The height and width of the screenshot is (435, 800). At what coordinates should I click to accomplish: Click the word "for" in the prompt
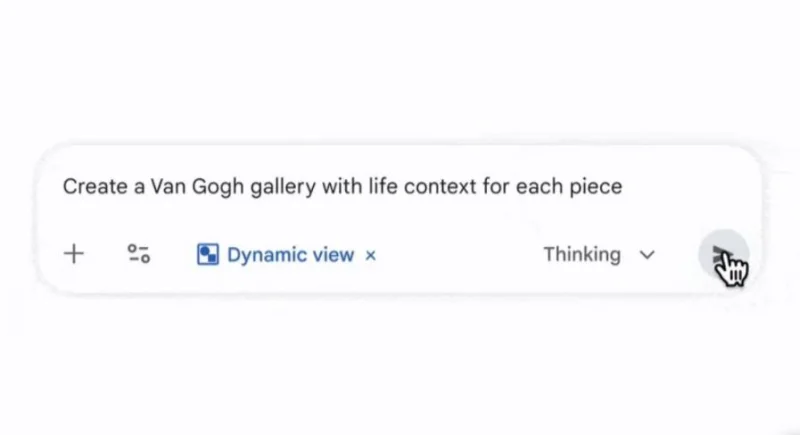[x=494, y=187]
